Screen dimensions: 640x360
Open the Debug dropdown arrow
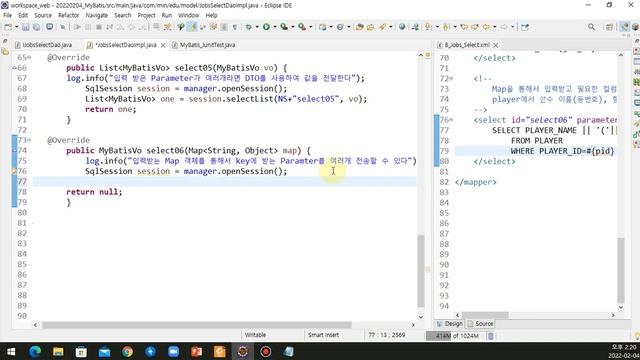tap(257, 27)
